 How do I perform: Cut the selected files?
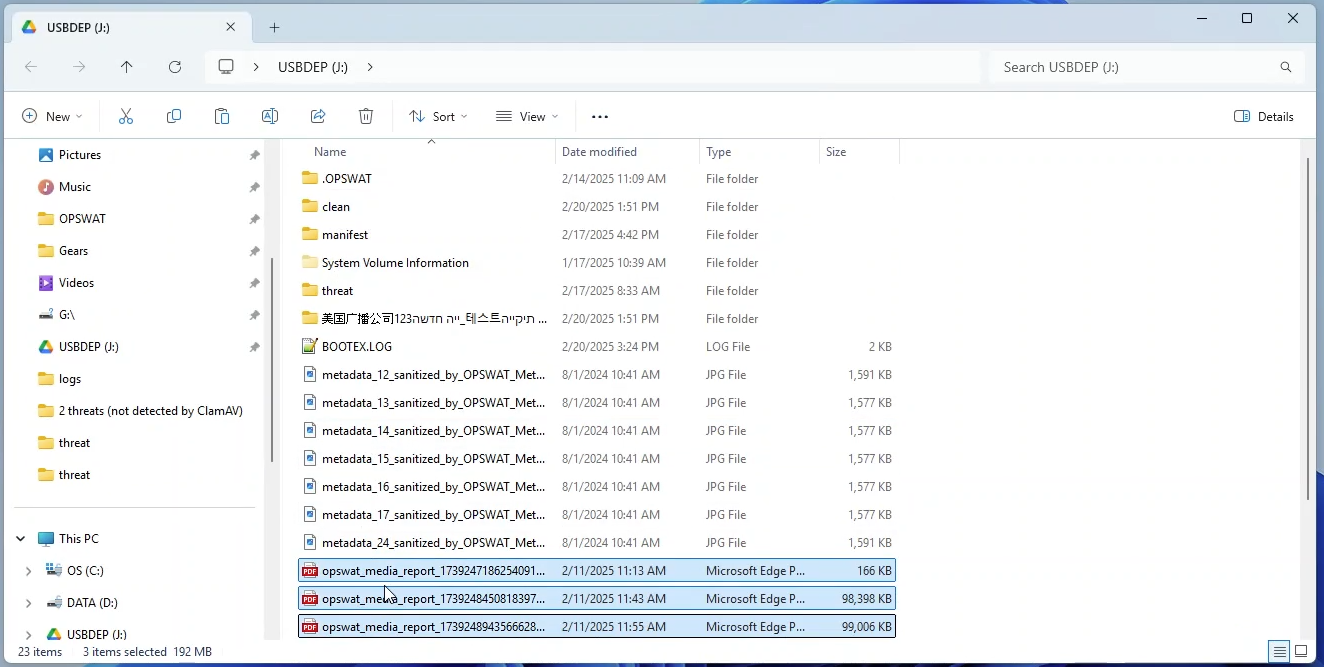coord(126,117)
